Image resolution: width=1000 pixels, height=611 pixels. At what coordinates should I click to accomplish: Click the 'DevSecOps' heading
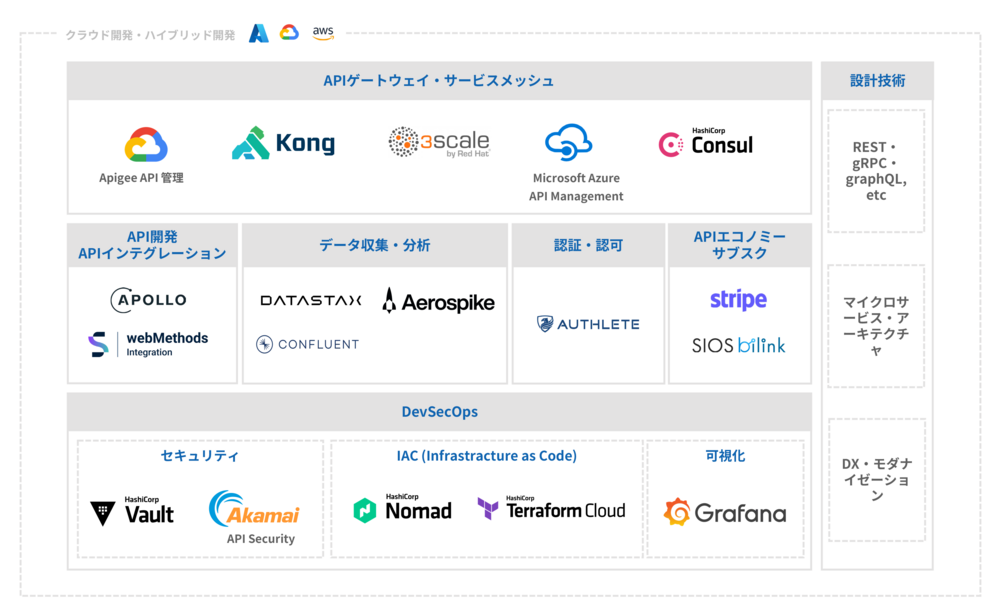point(439,412)
